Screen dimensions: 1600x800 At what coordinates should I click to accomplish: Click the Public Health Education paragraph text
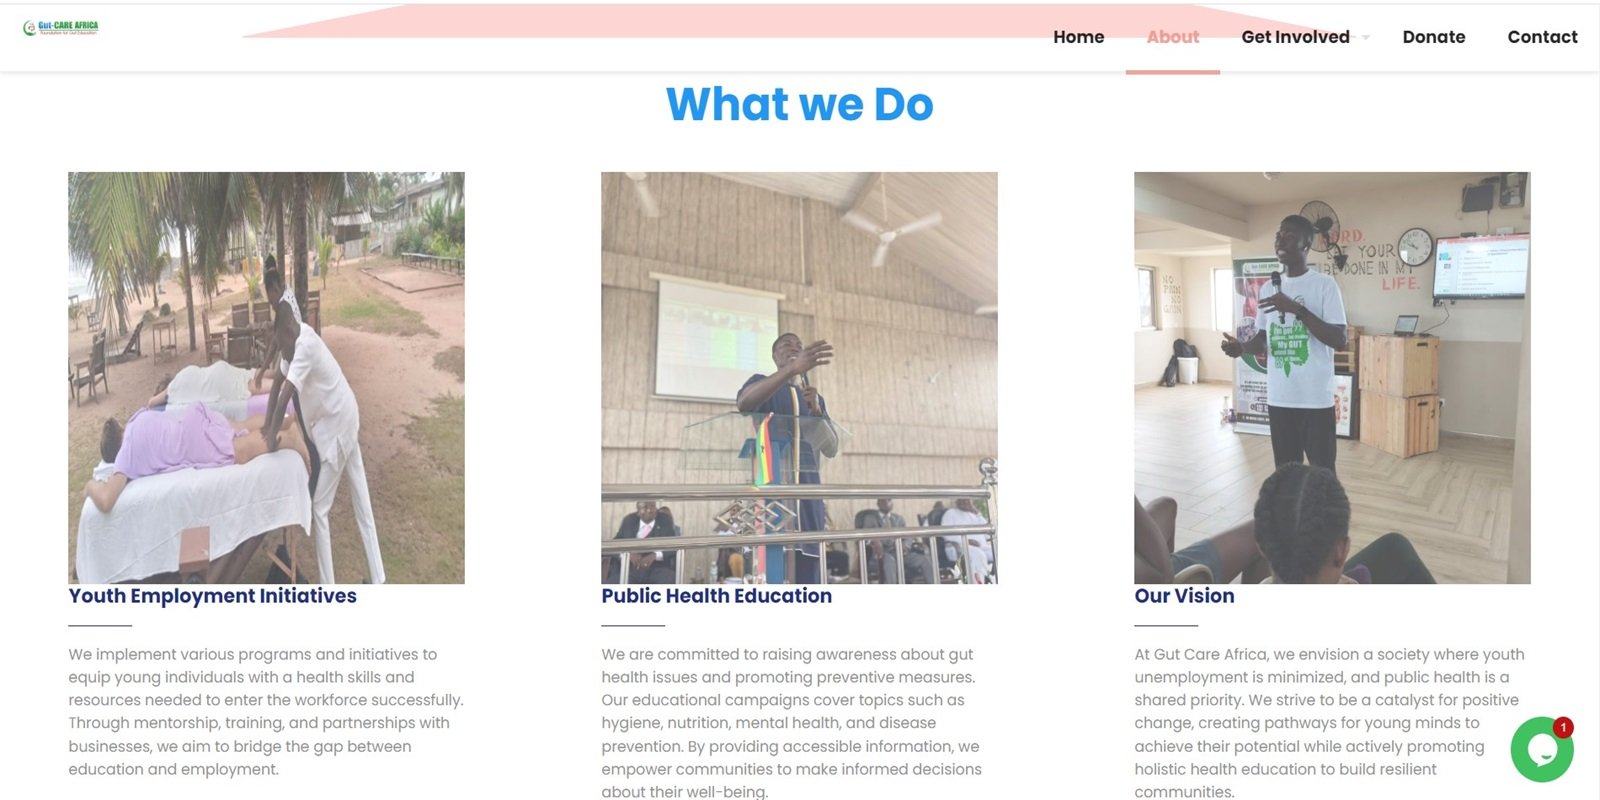792,722
